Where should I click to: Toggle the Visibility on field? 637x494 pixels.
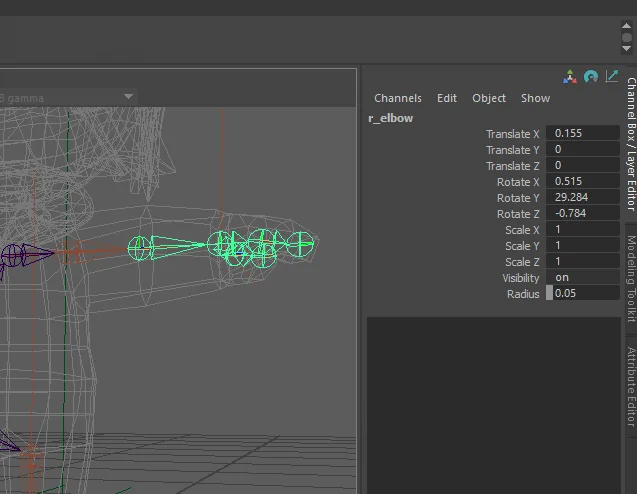click(x=583, y=277)
